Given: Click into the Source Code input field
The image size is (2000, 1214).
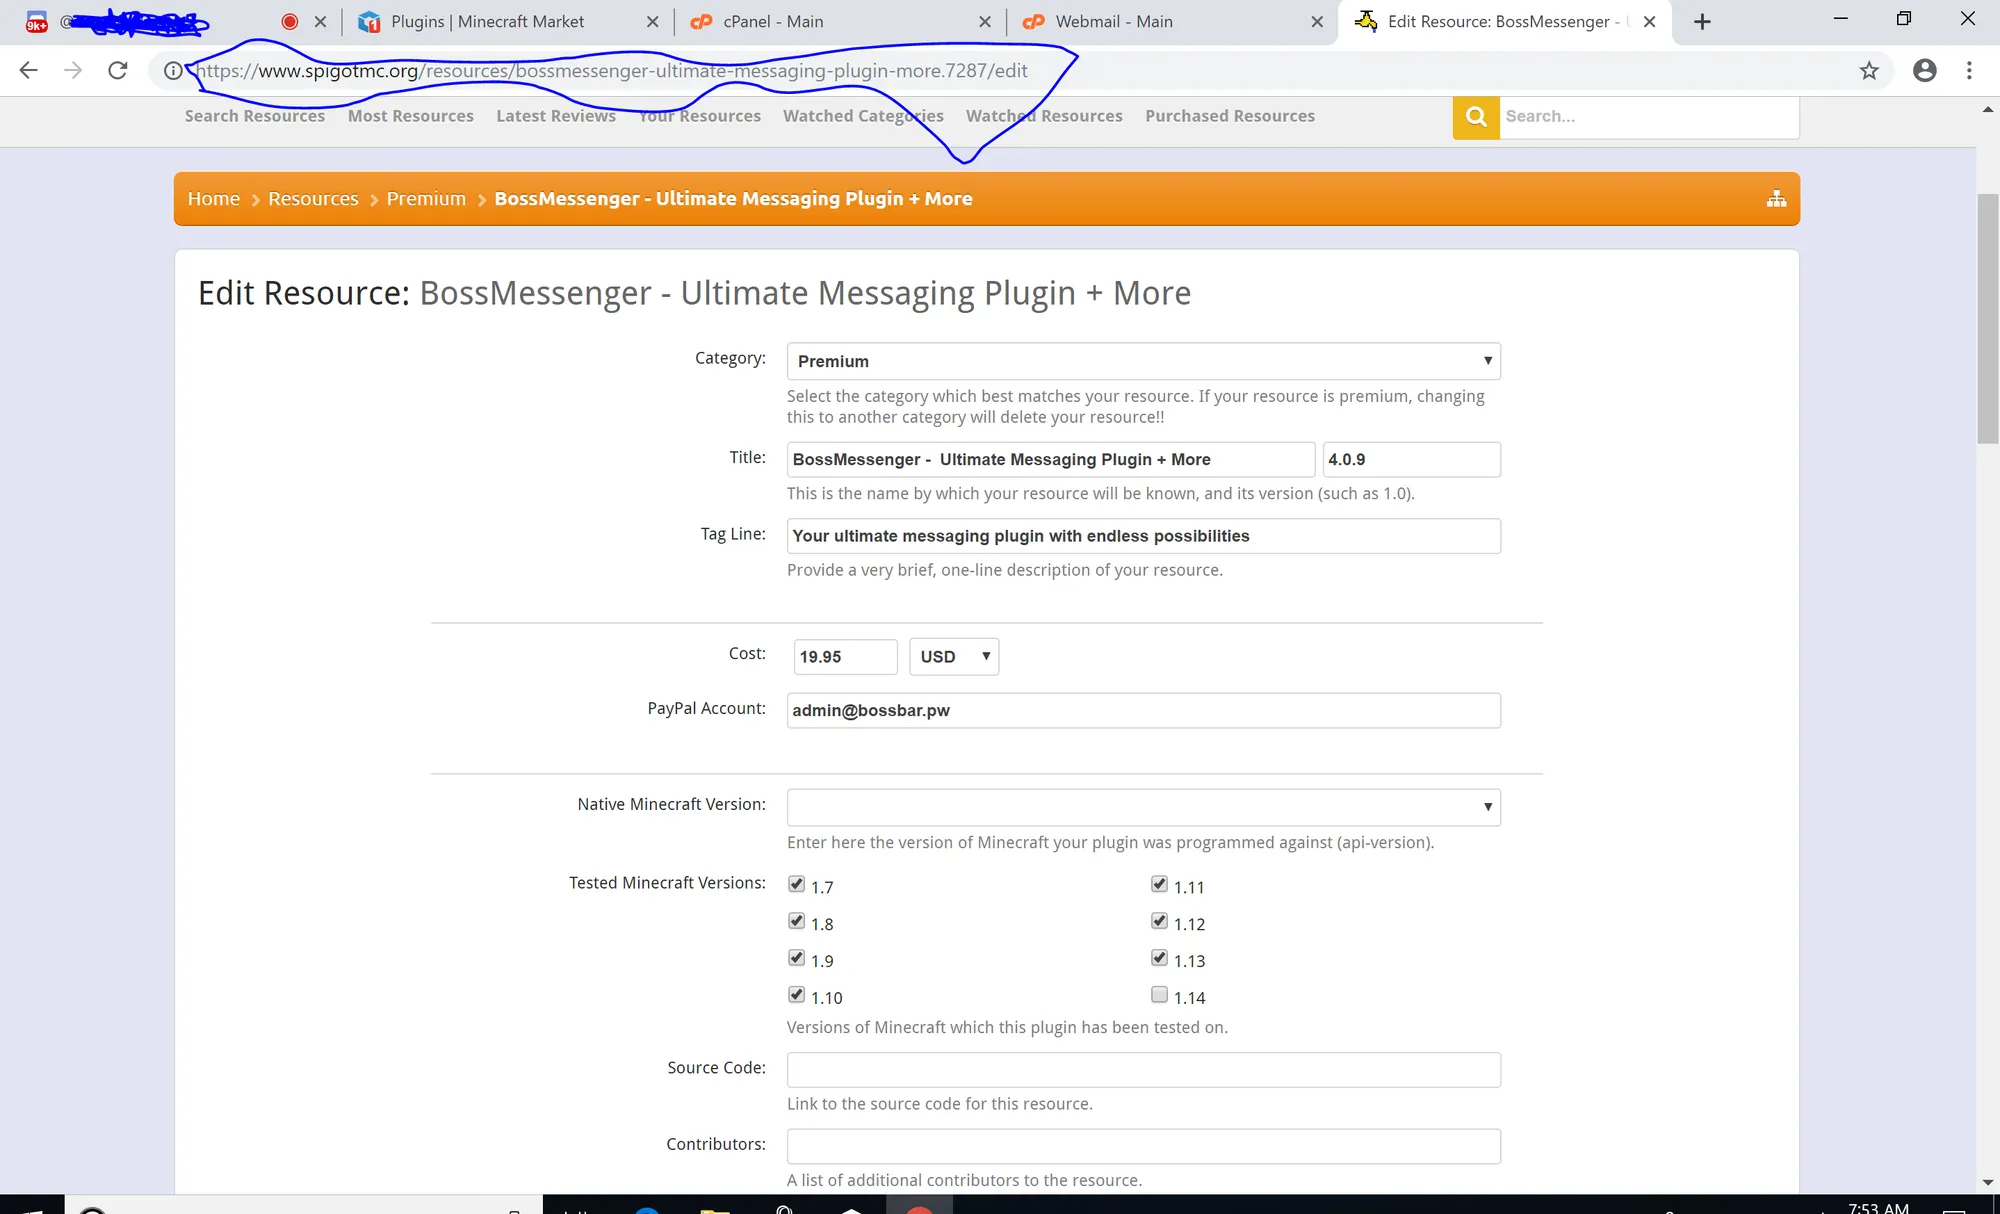Looking at the screenshot, I should pos(1143,1070).
